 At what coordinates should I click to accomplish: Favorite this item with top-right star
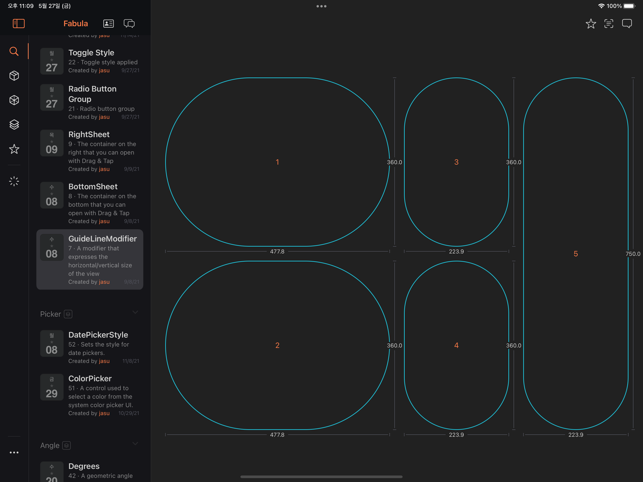(x=590, y=23)
